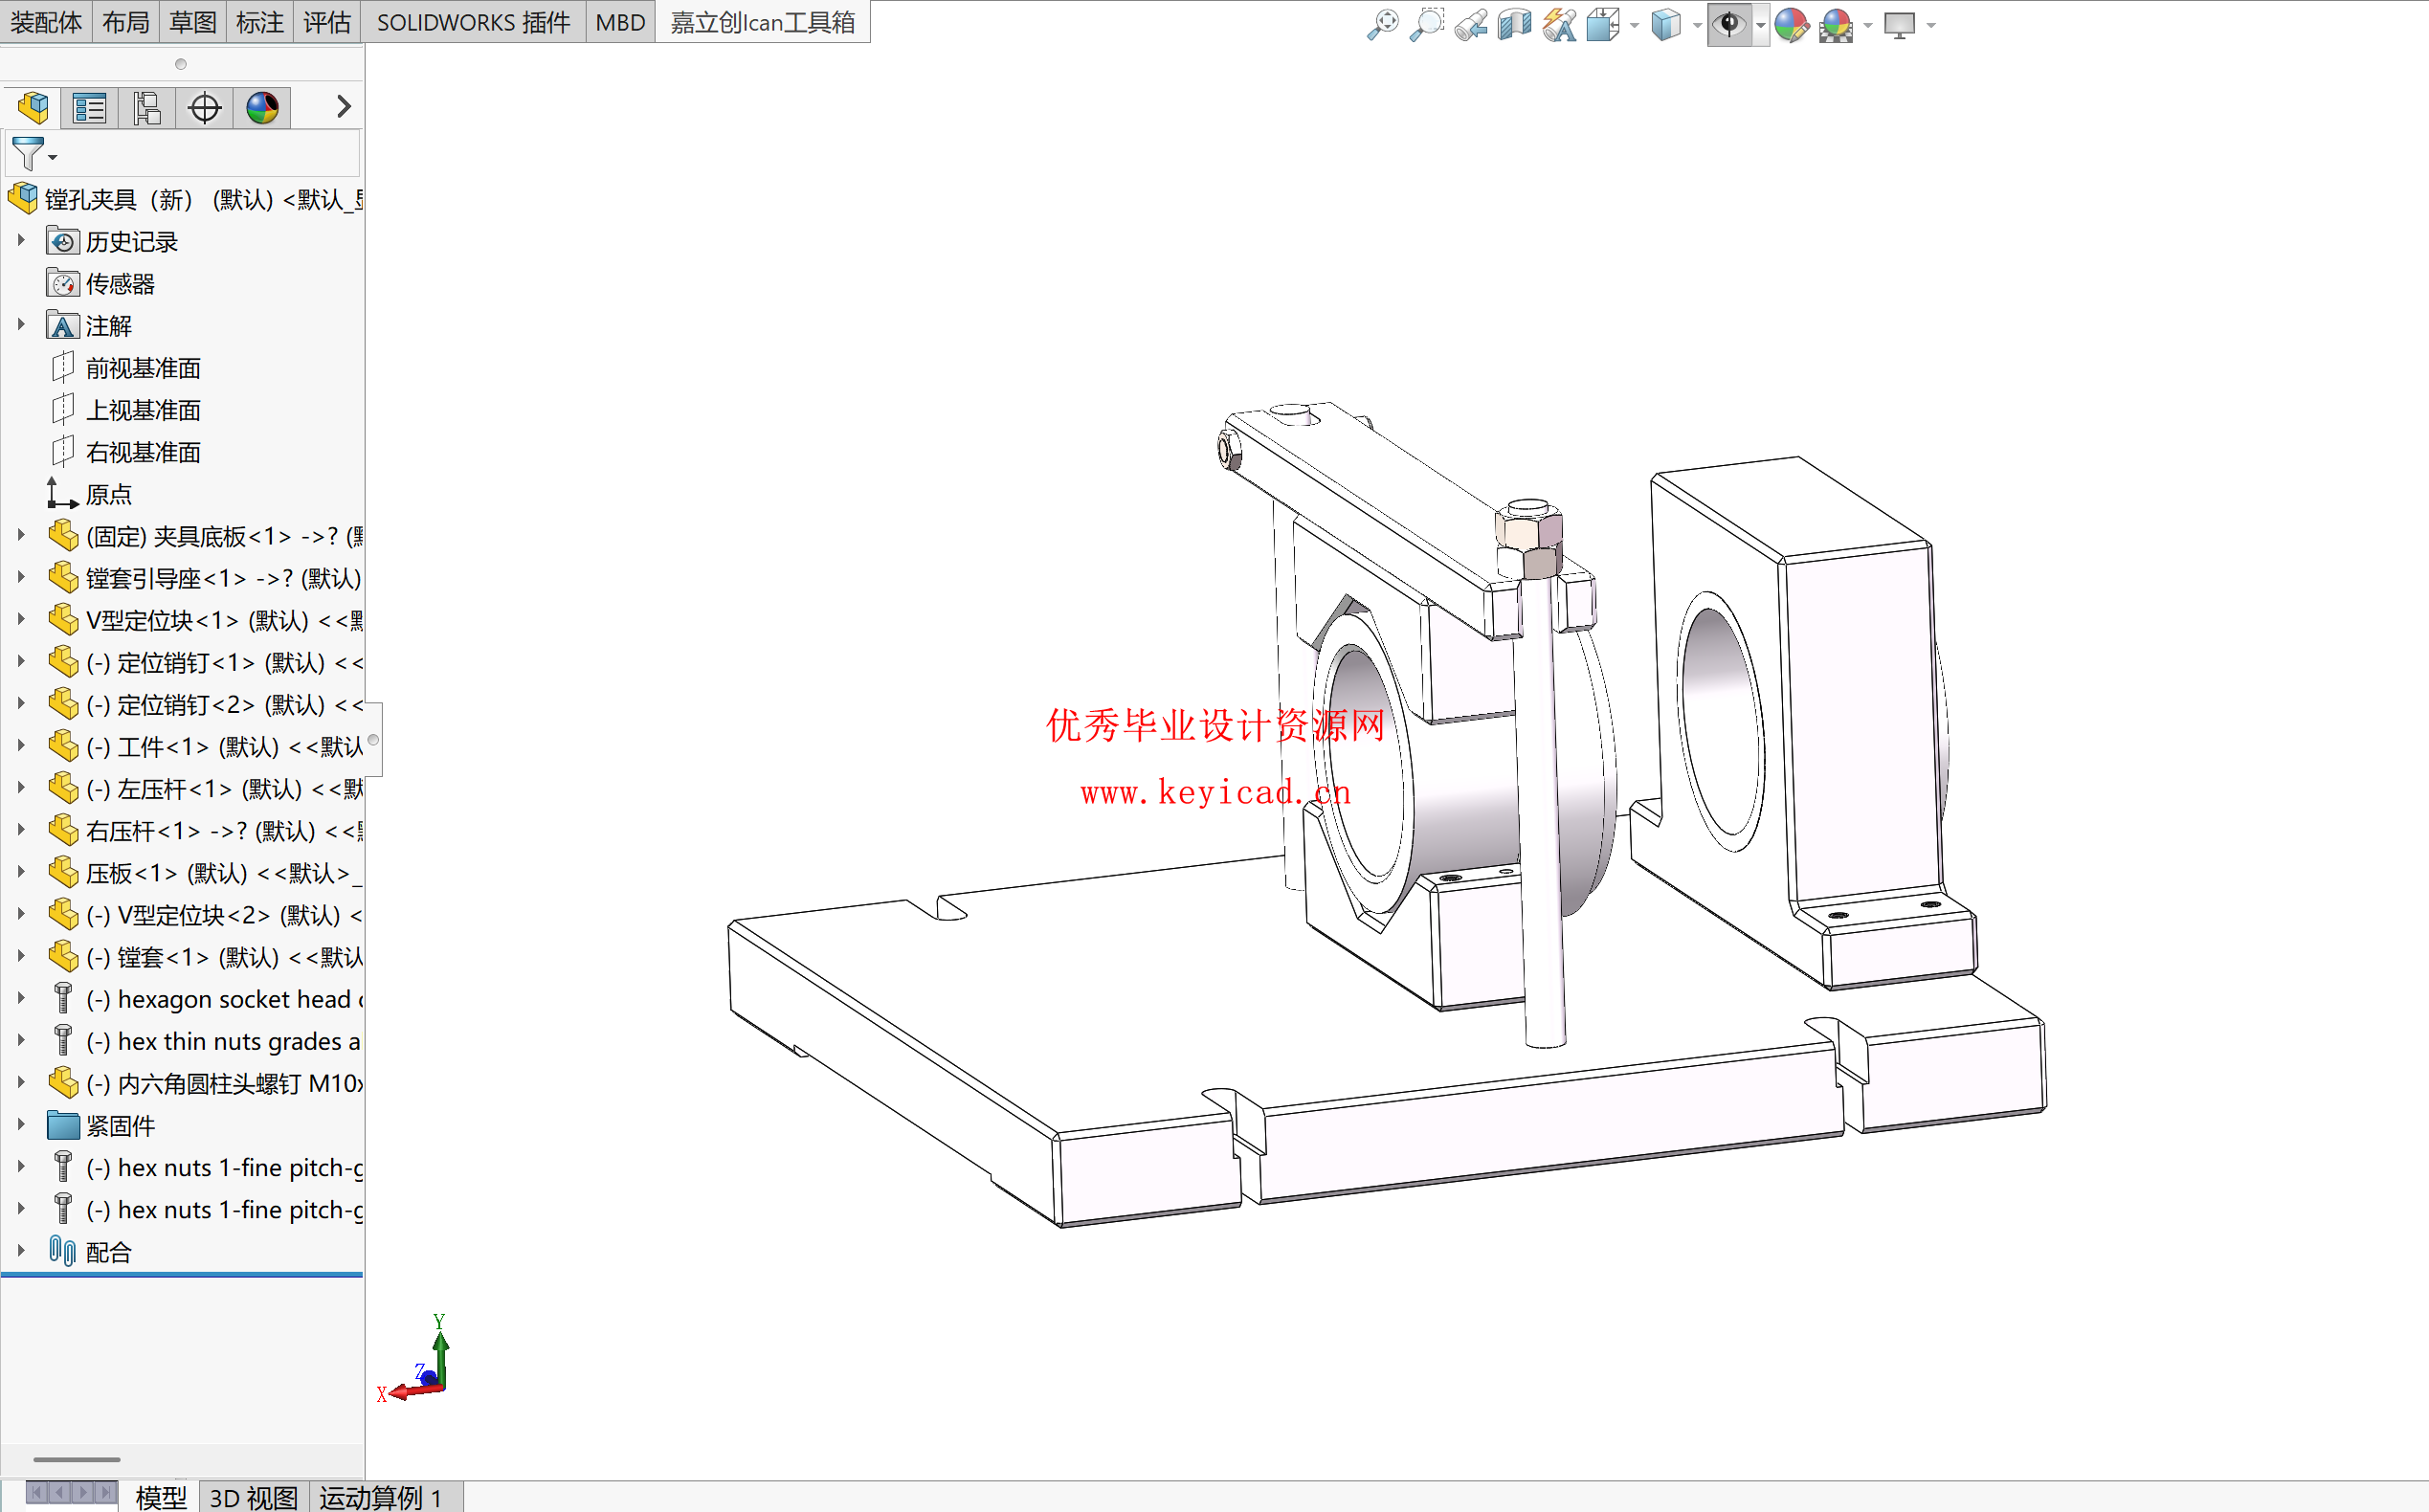
Task: Switch to the 标注 ribbon tab
Action: pyautogui.click(x=260, y=22)
